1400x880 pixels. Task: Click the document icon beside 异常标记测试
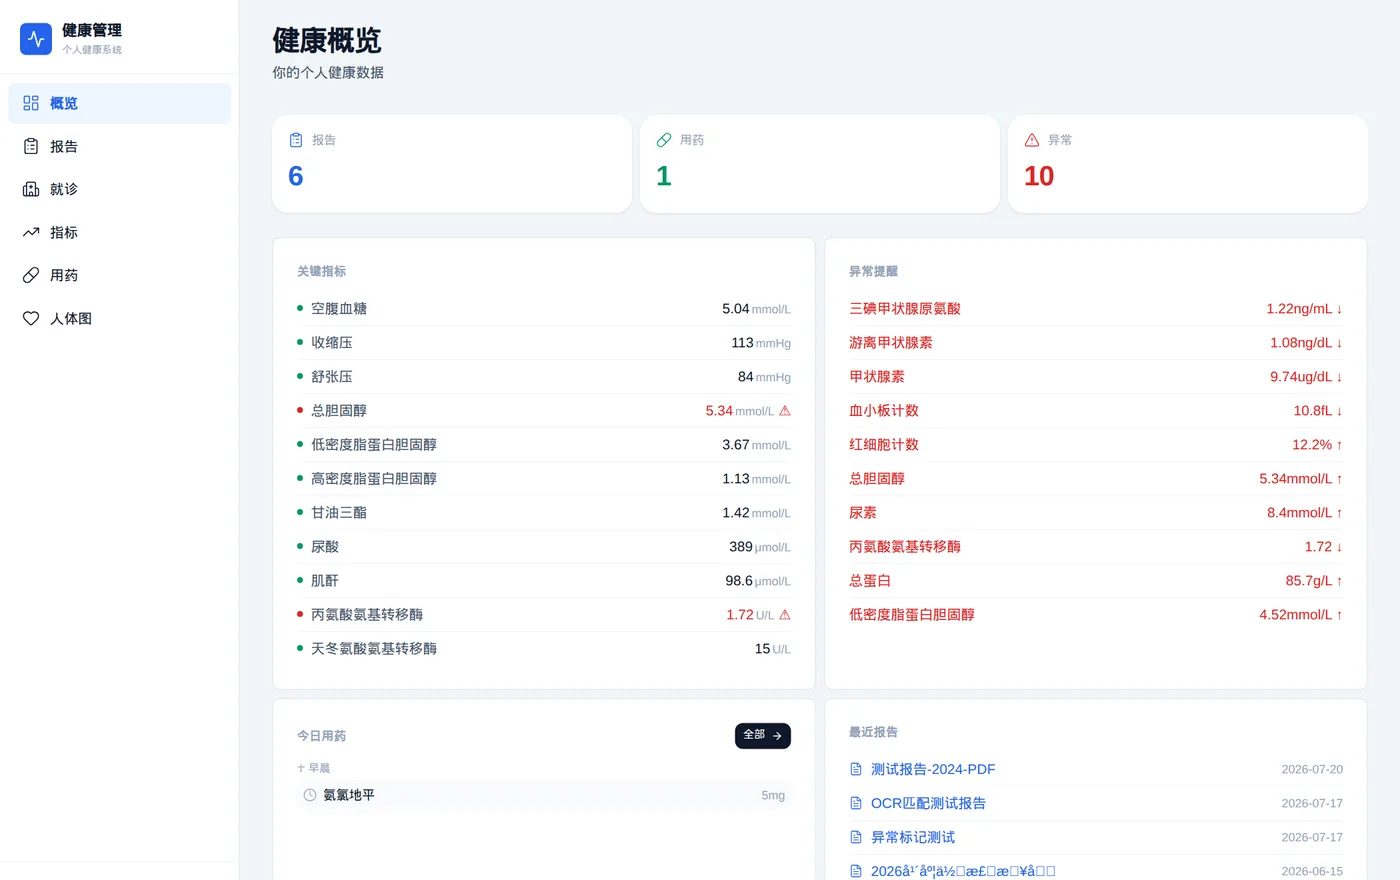click(x=856, y=837)
